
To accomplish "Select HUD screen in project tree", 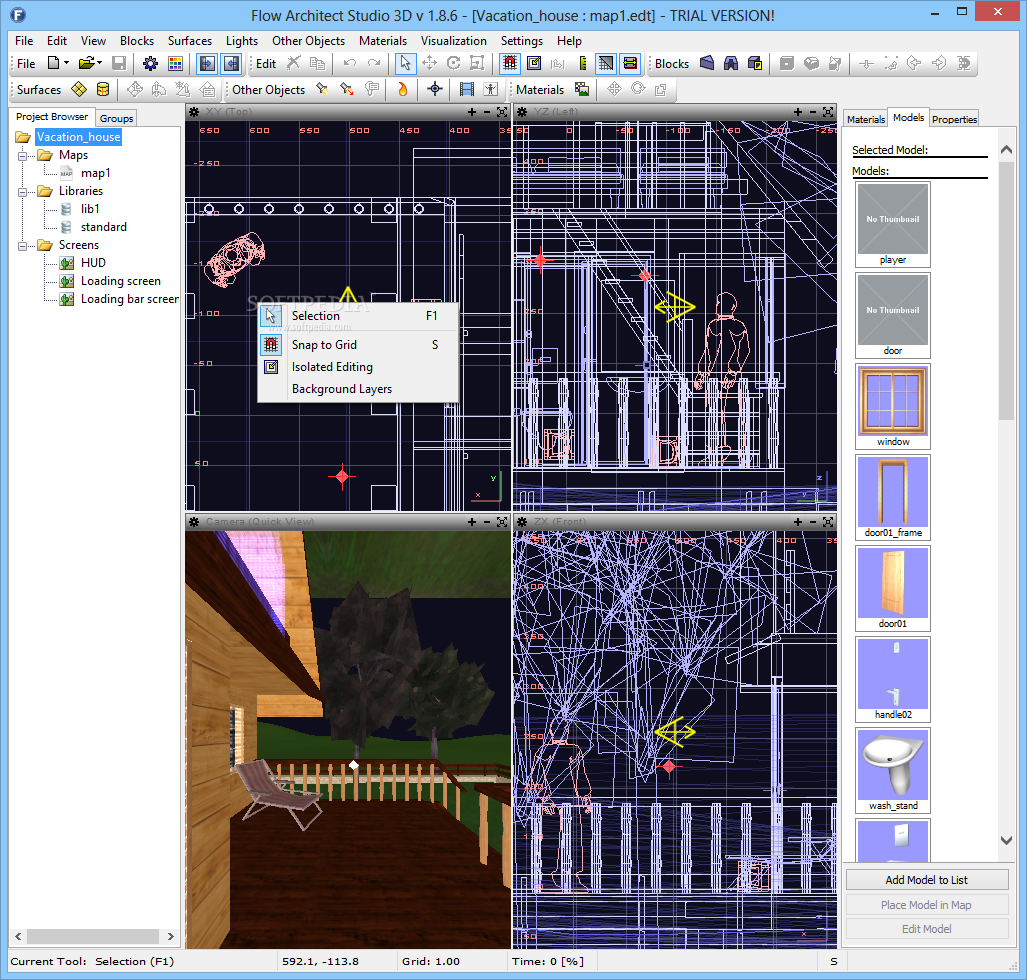I will (x=93, y=263).
